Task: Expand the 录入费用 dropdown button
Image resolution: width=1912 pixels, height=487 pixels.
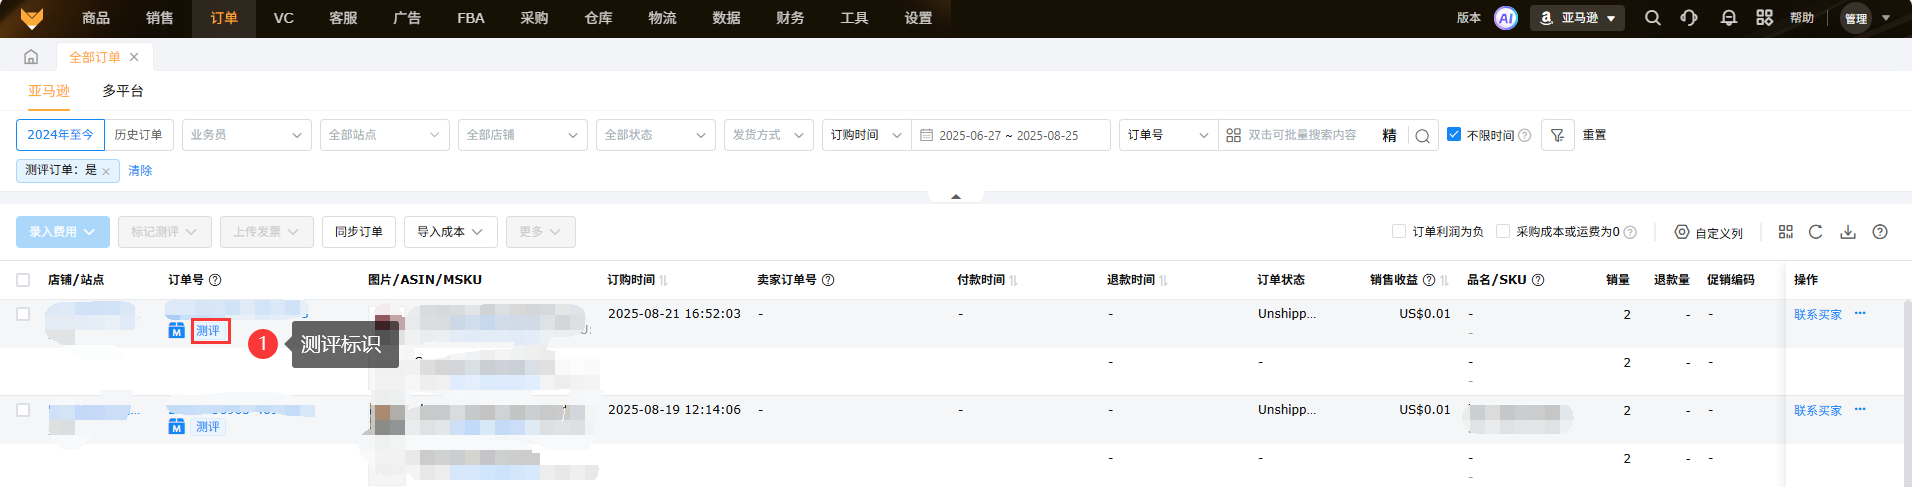Action: click(62, 232)
